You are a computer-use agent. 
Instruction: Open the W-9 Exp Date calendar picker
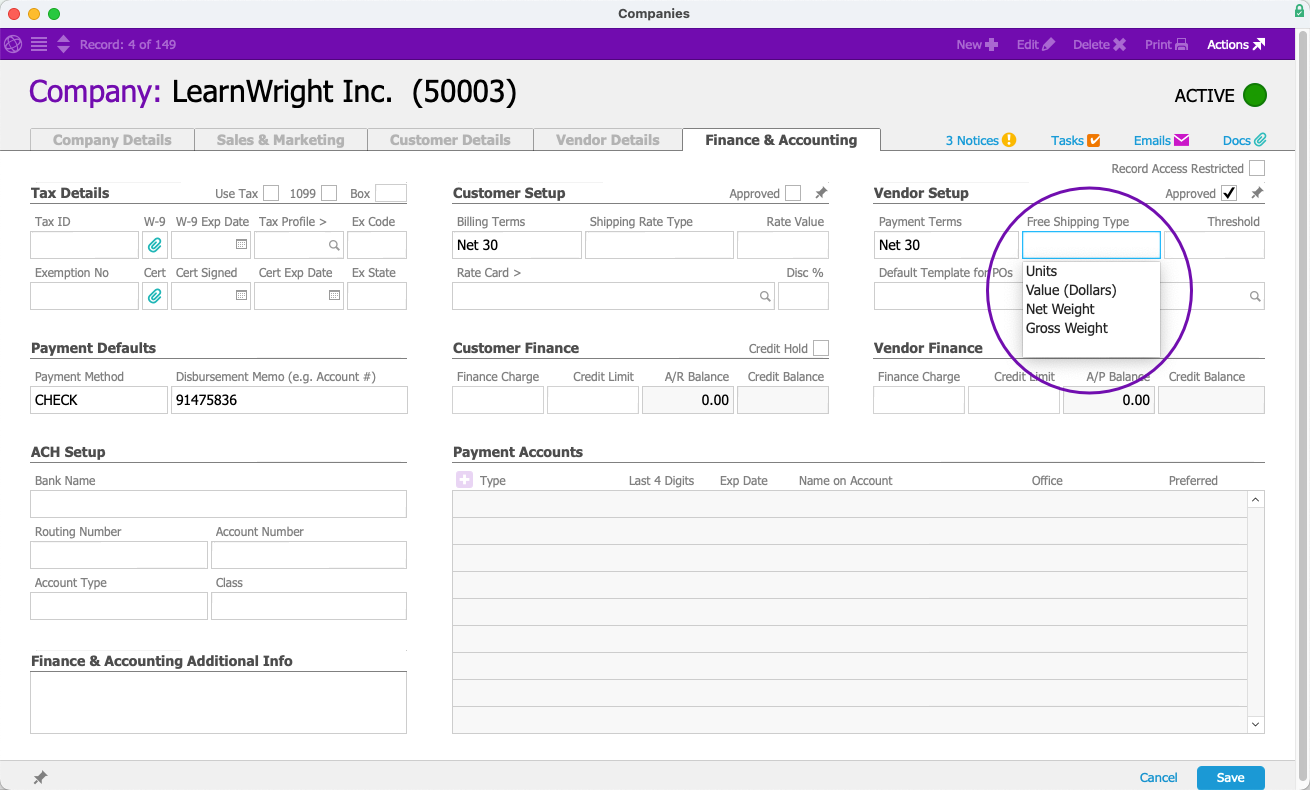point(241,244)
